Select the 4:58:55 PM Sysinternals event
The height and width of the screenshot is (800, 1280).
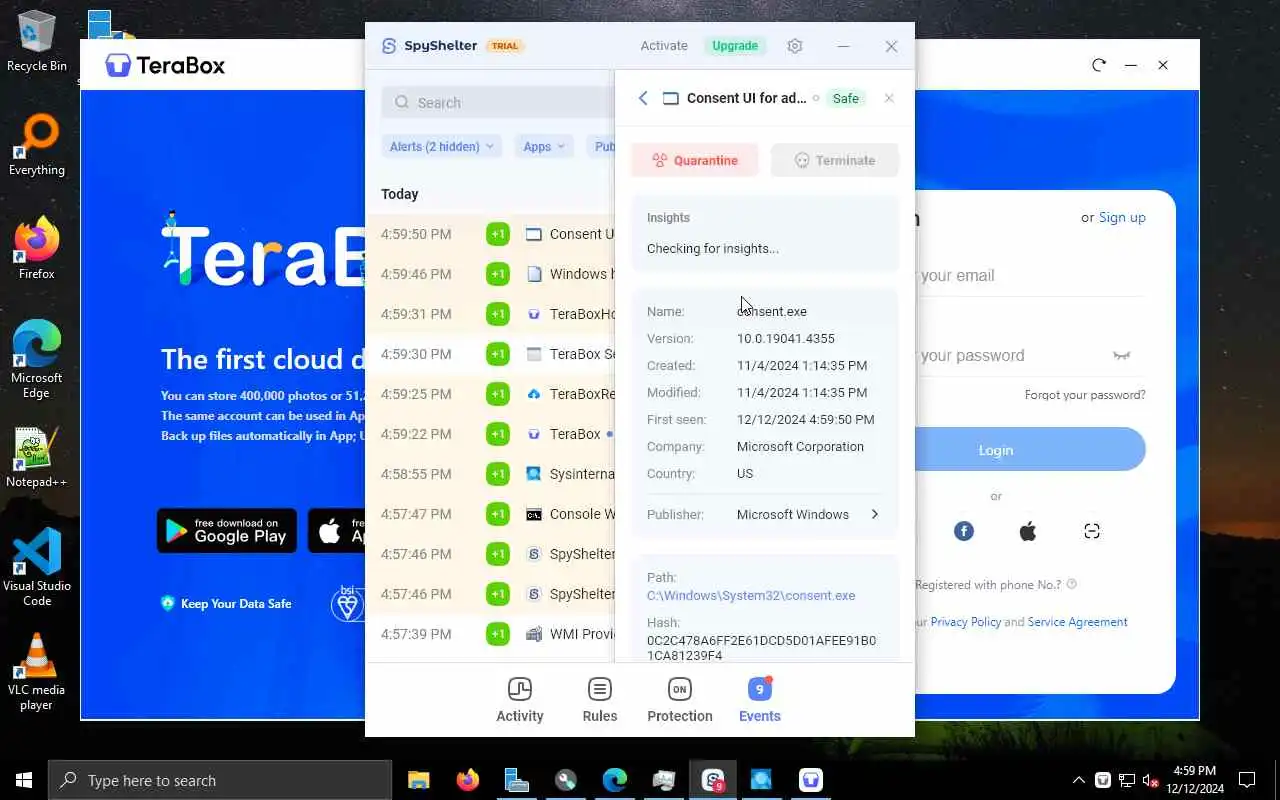[x=490, y=474]
